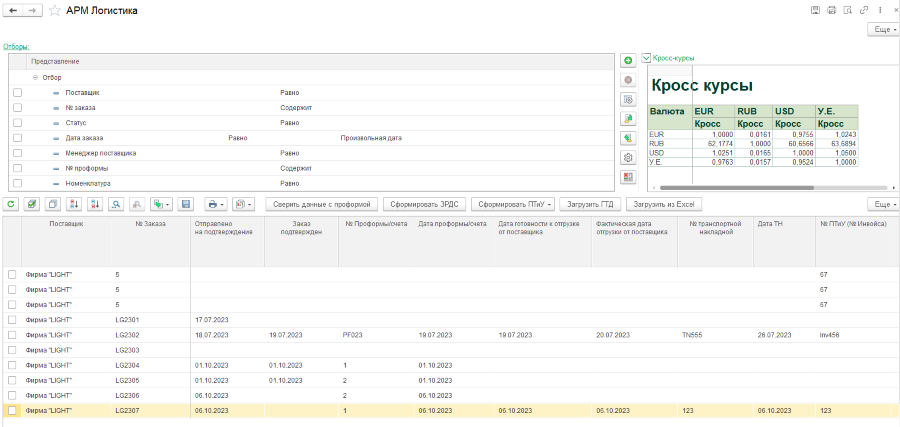900x427 pixels.
Task: Click Сформировать ЗРДС button
Action: (x=424, y=204)
